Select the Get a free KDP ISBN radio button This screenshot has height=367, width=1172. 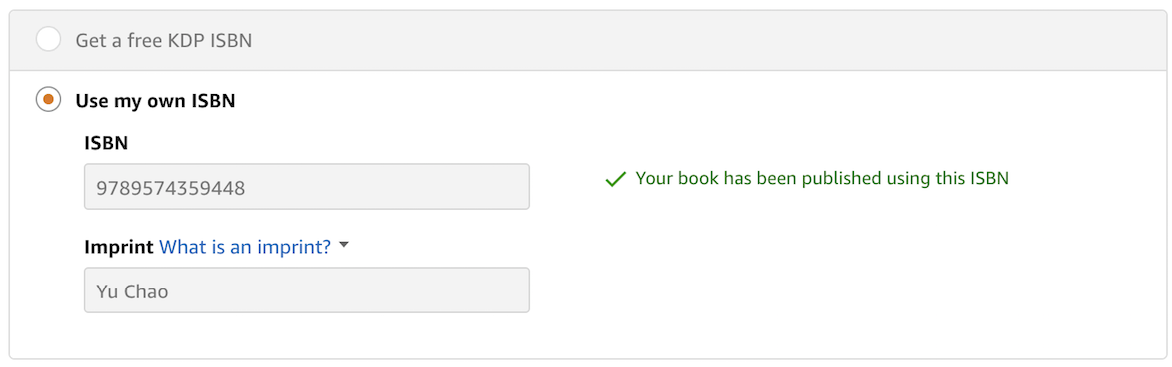click(x=49, y=40)
